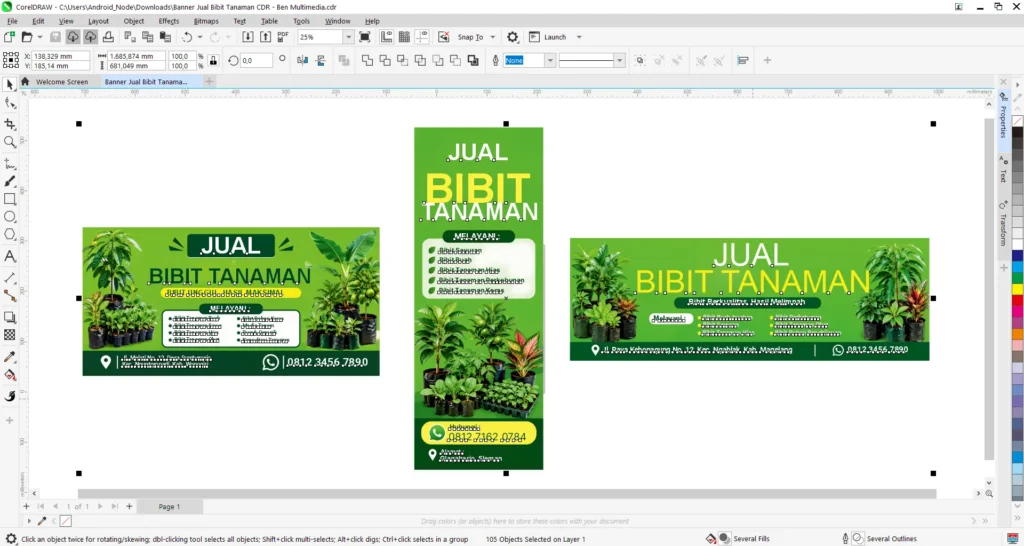Expand the Undo history arrow
This screenshot has height=546, width=1024.
tap(200, 37)
